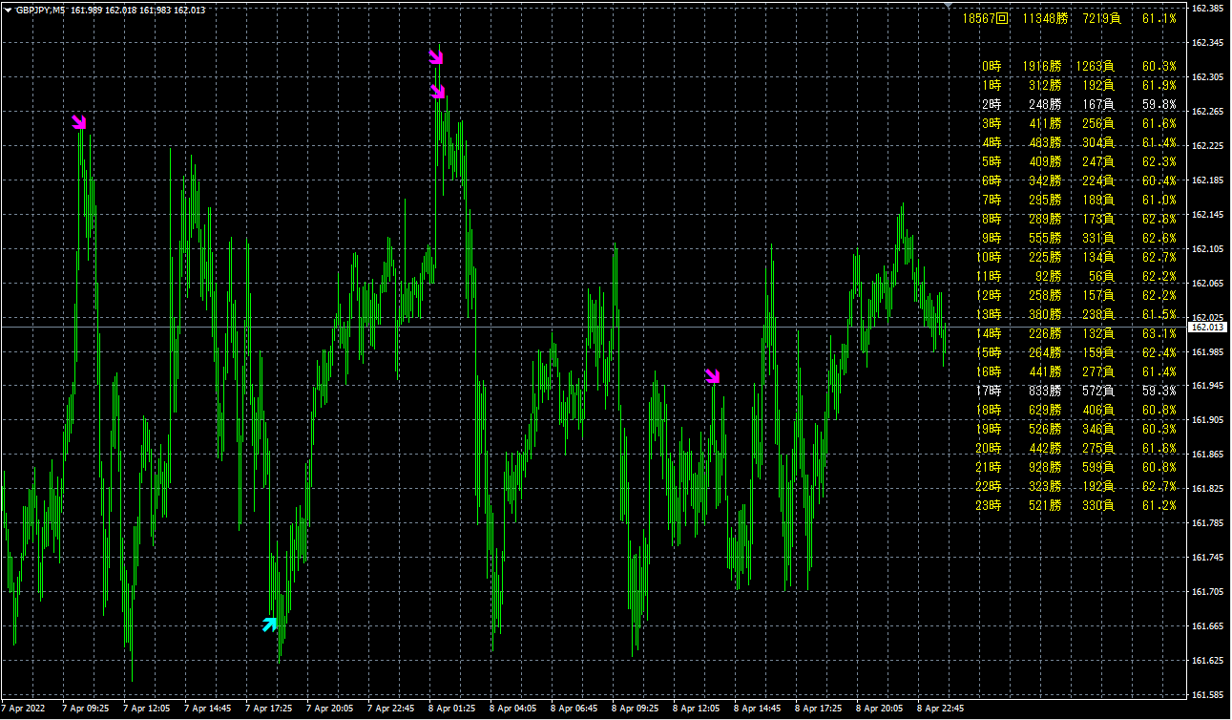Image resolution: width=1232 pixels, height=720 pixels.
Task: Click the 161.585 price scale label
Action: click(1209, 694)
